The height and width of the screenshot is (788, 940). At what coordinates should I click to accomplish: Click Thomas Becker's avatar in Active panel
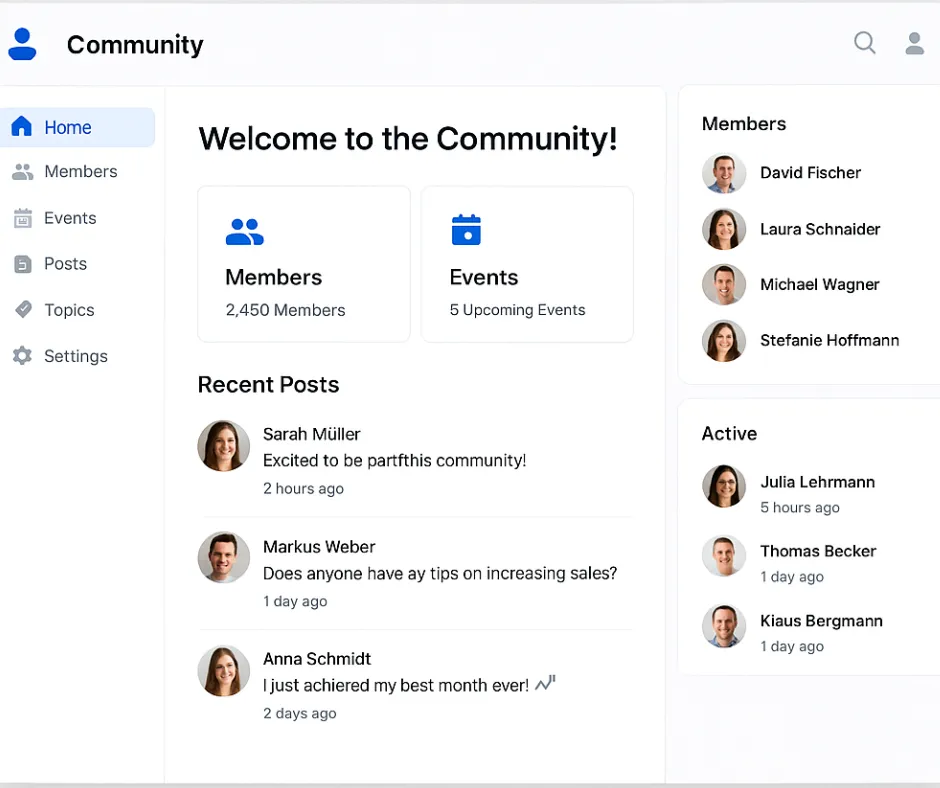(x=724, y=555)
